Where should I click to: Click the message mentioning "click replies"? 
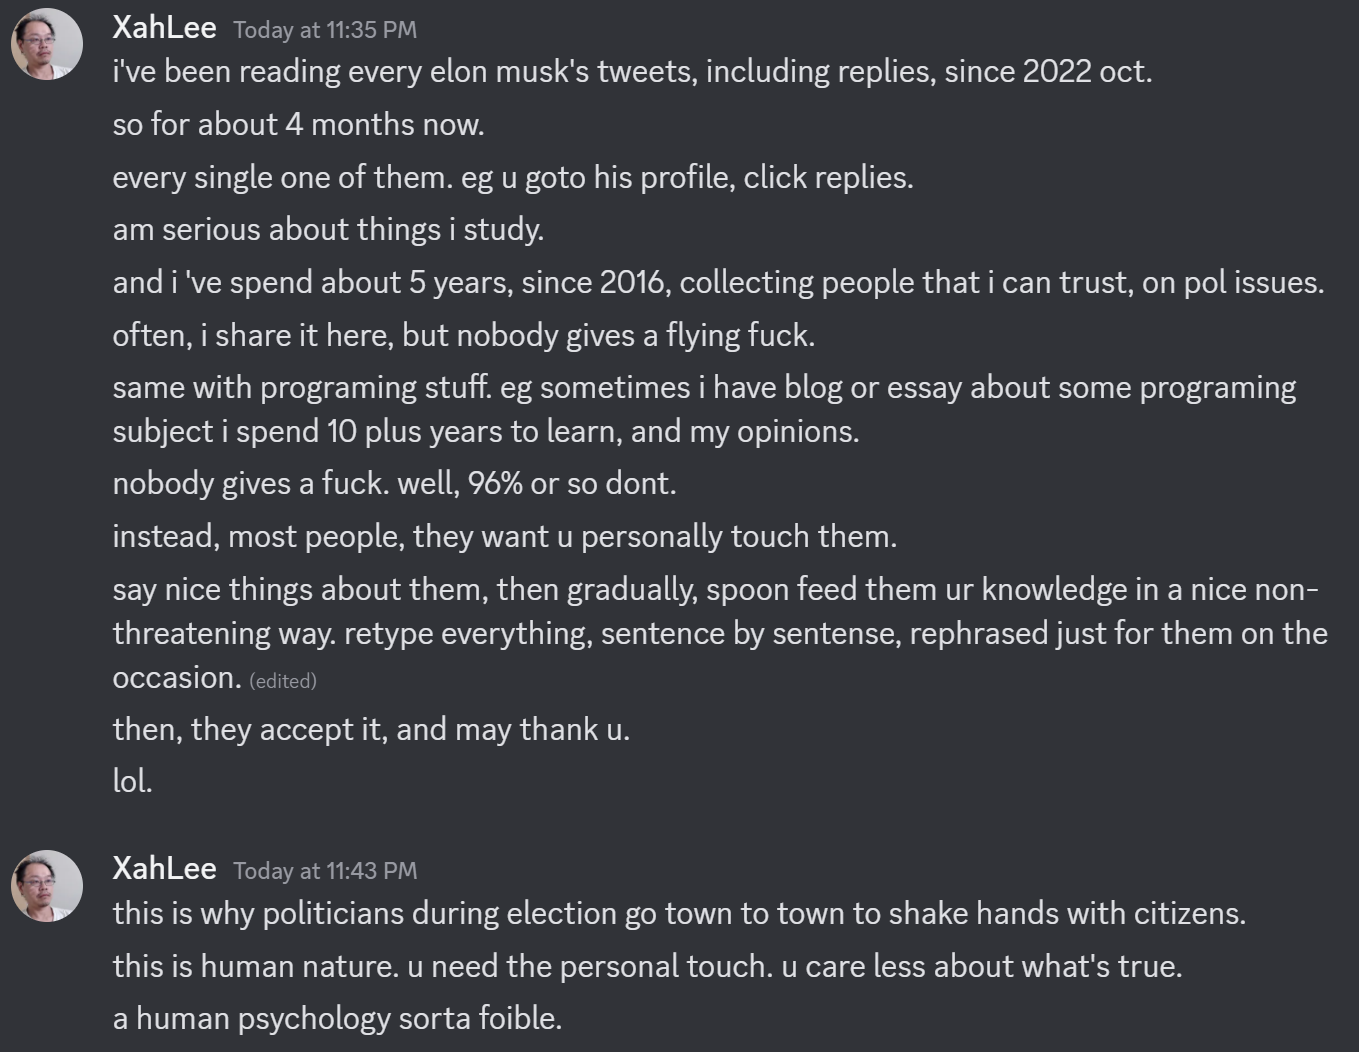[x=512, y=178]
